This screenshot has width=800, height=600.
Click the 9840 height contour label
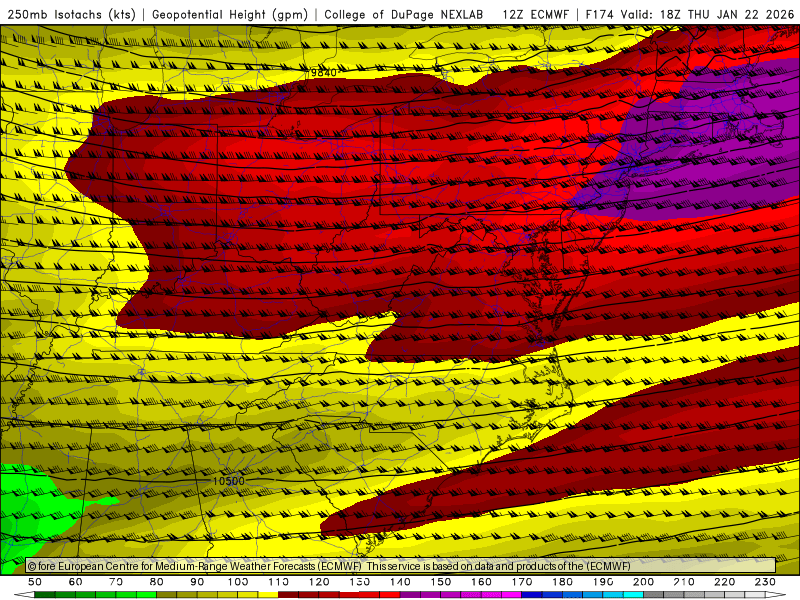323,73
